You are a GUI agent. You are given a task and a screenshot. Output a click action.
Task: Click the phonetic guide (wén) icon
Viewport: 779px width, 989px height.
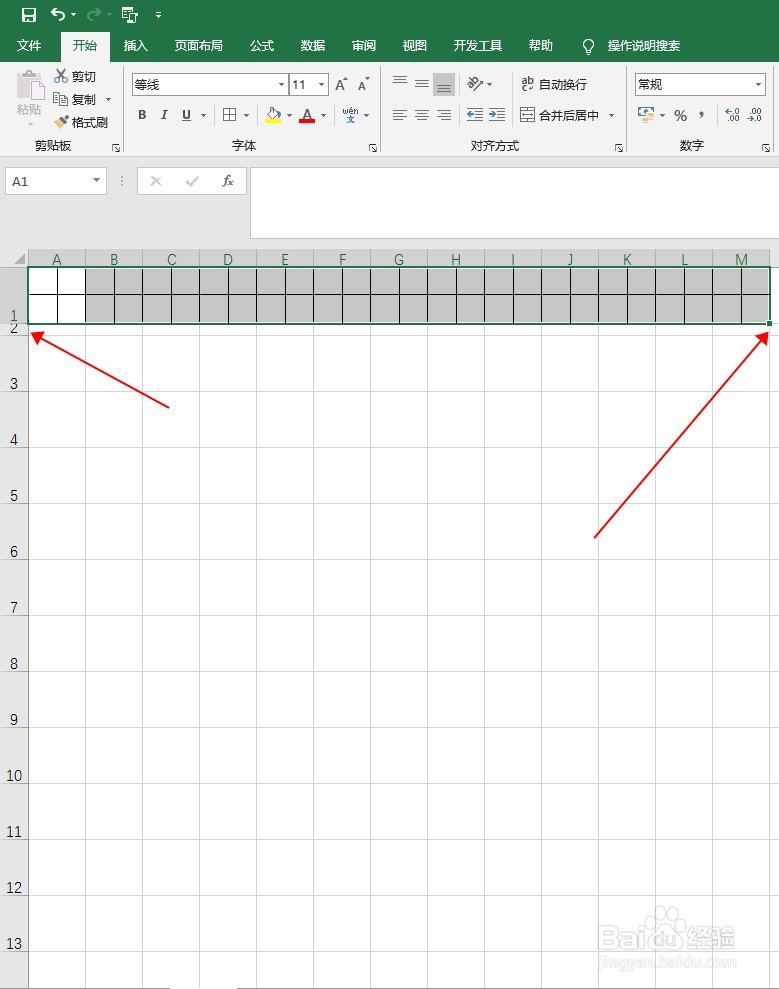pyautogui.click(x=350, y=115)
